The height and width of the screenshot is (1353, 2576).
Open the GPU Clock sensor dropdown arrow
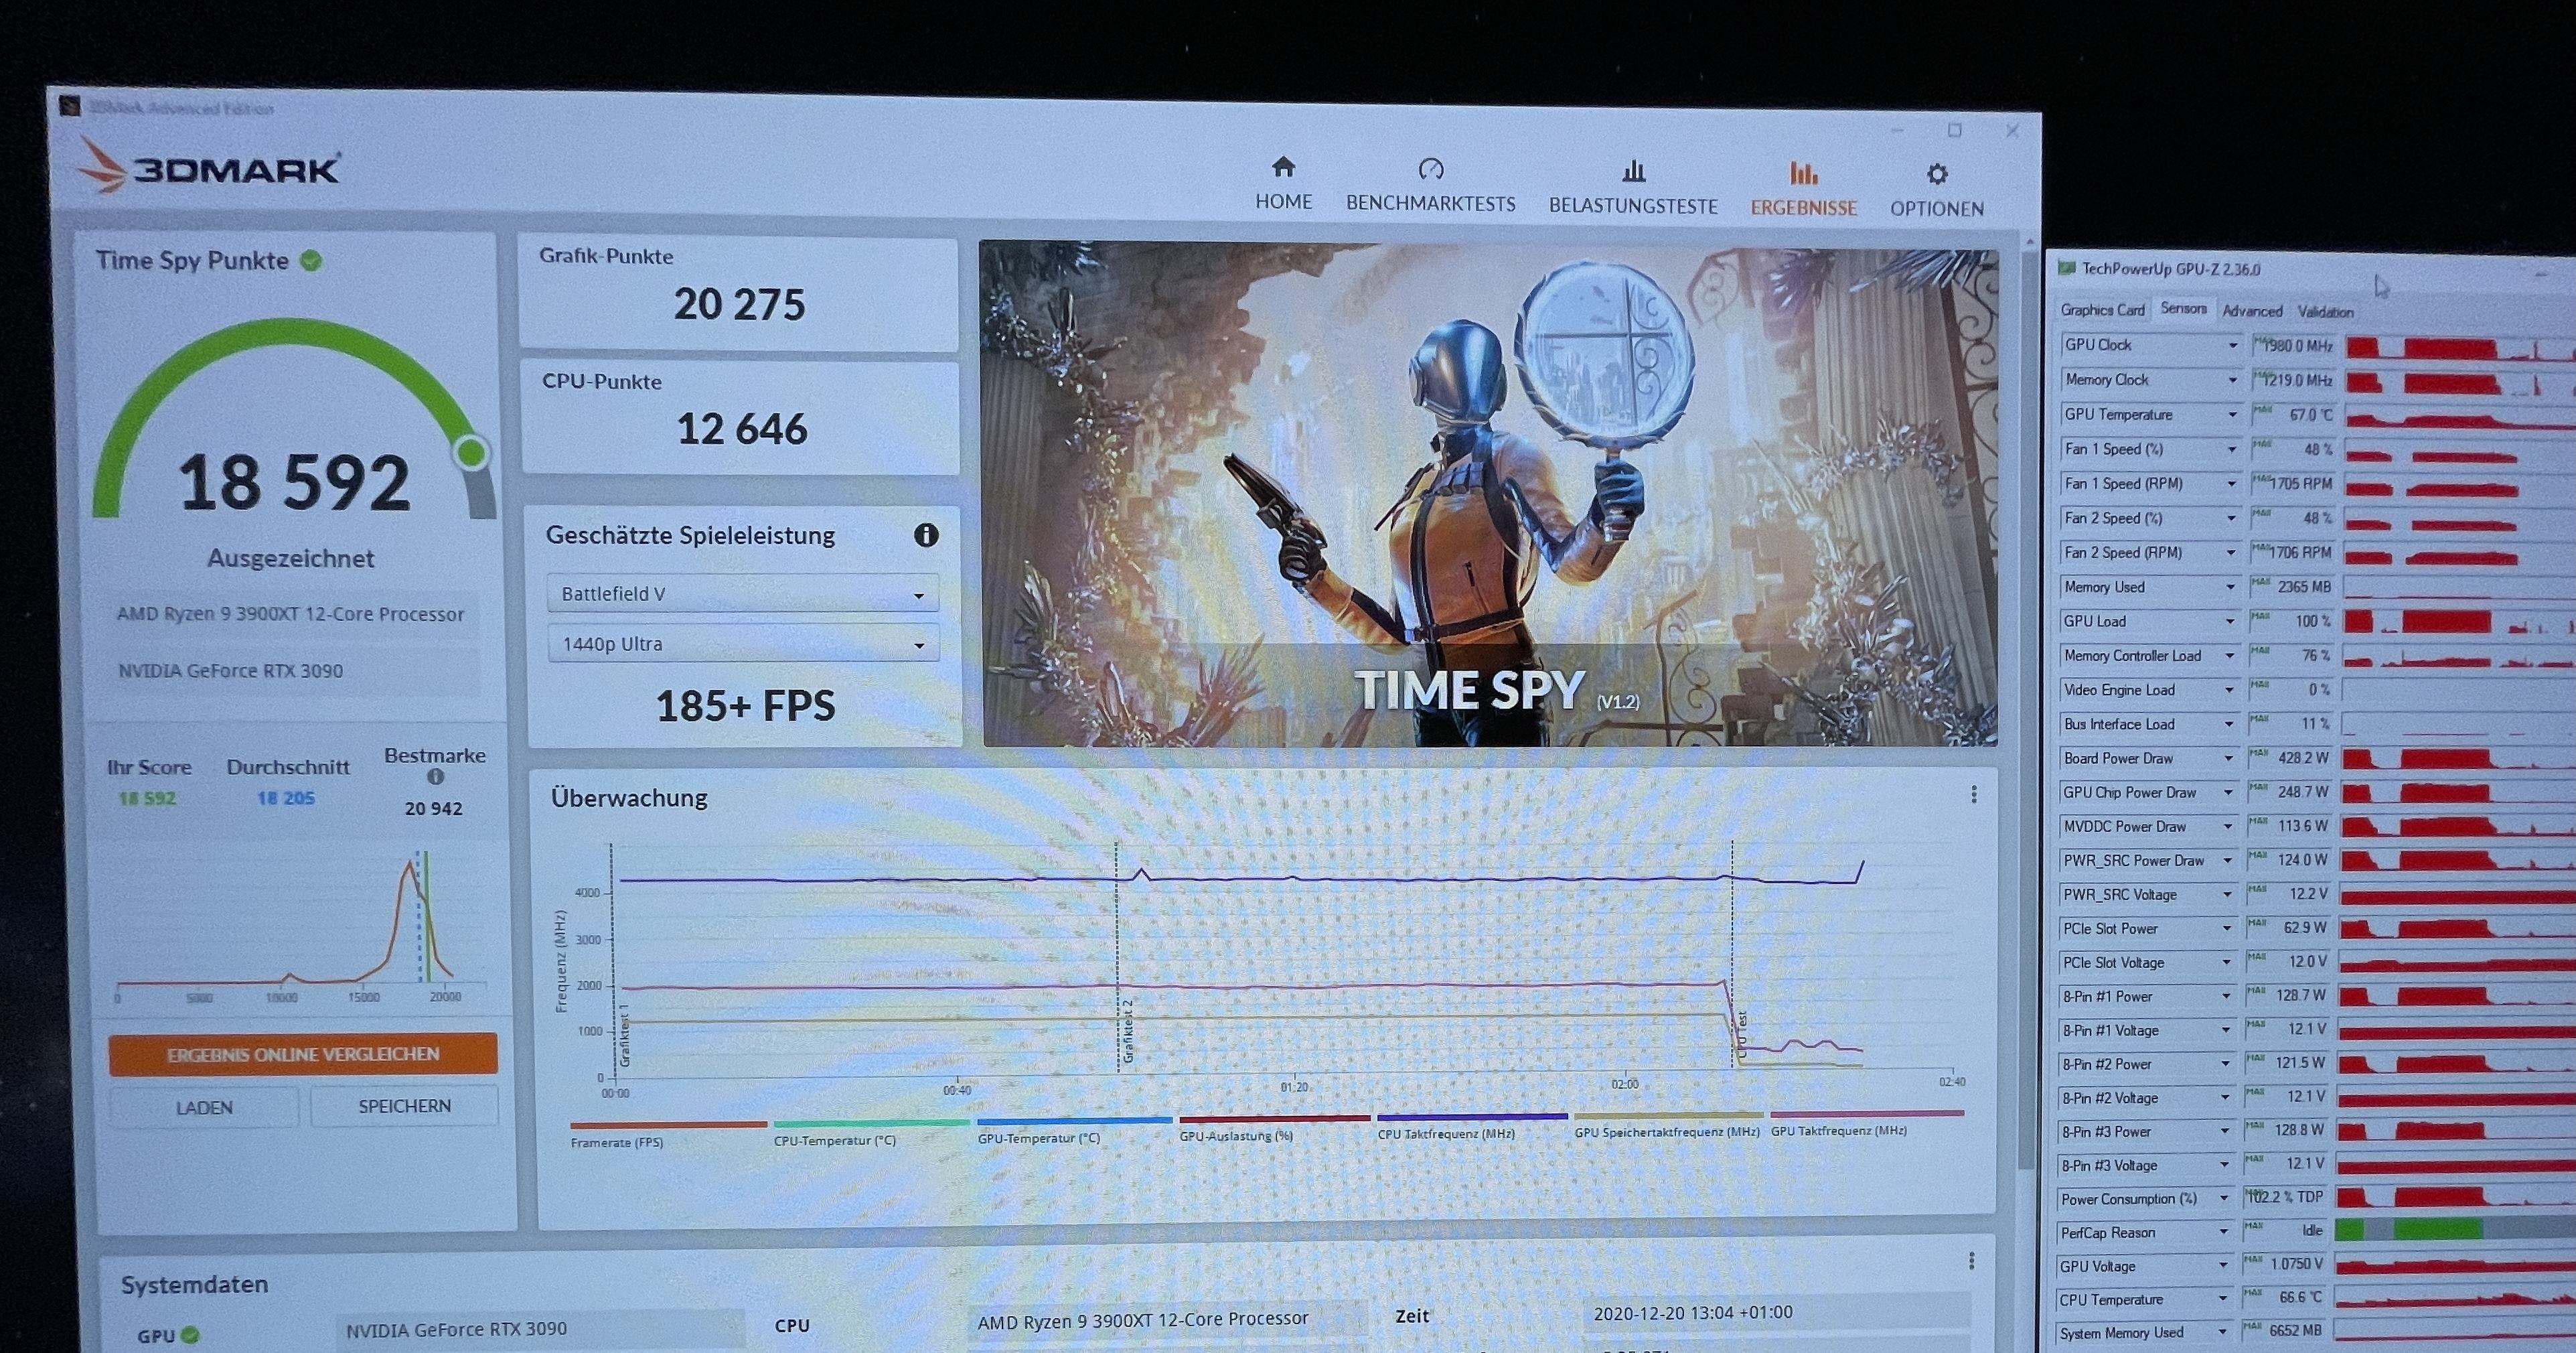(x=2232, y=345)
